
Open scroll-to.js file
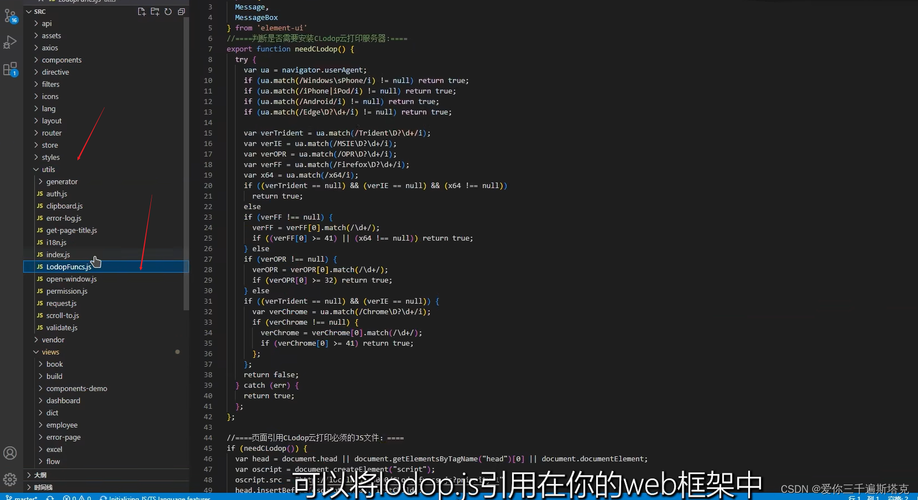pyautogui.click(x=106, y=316)
